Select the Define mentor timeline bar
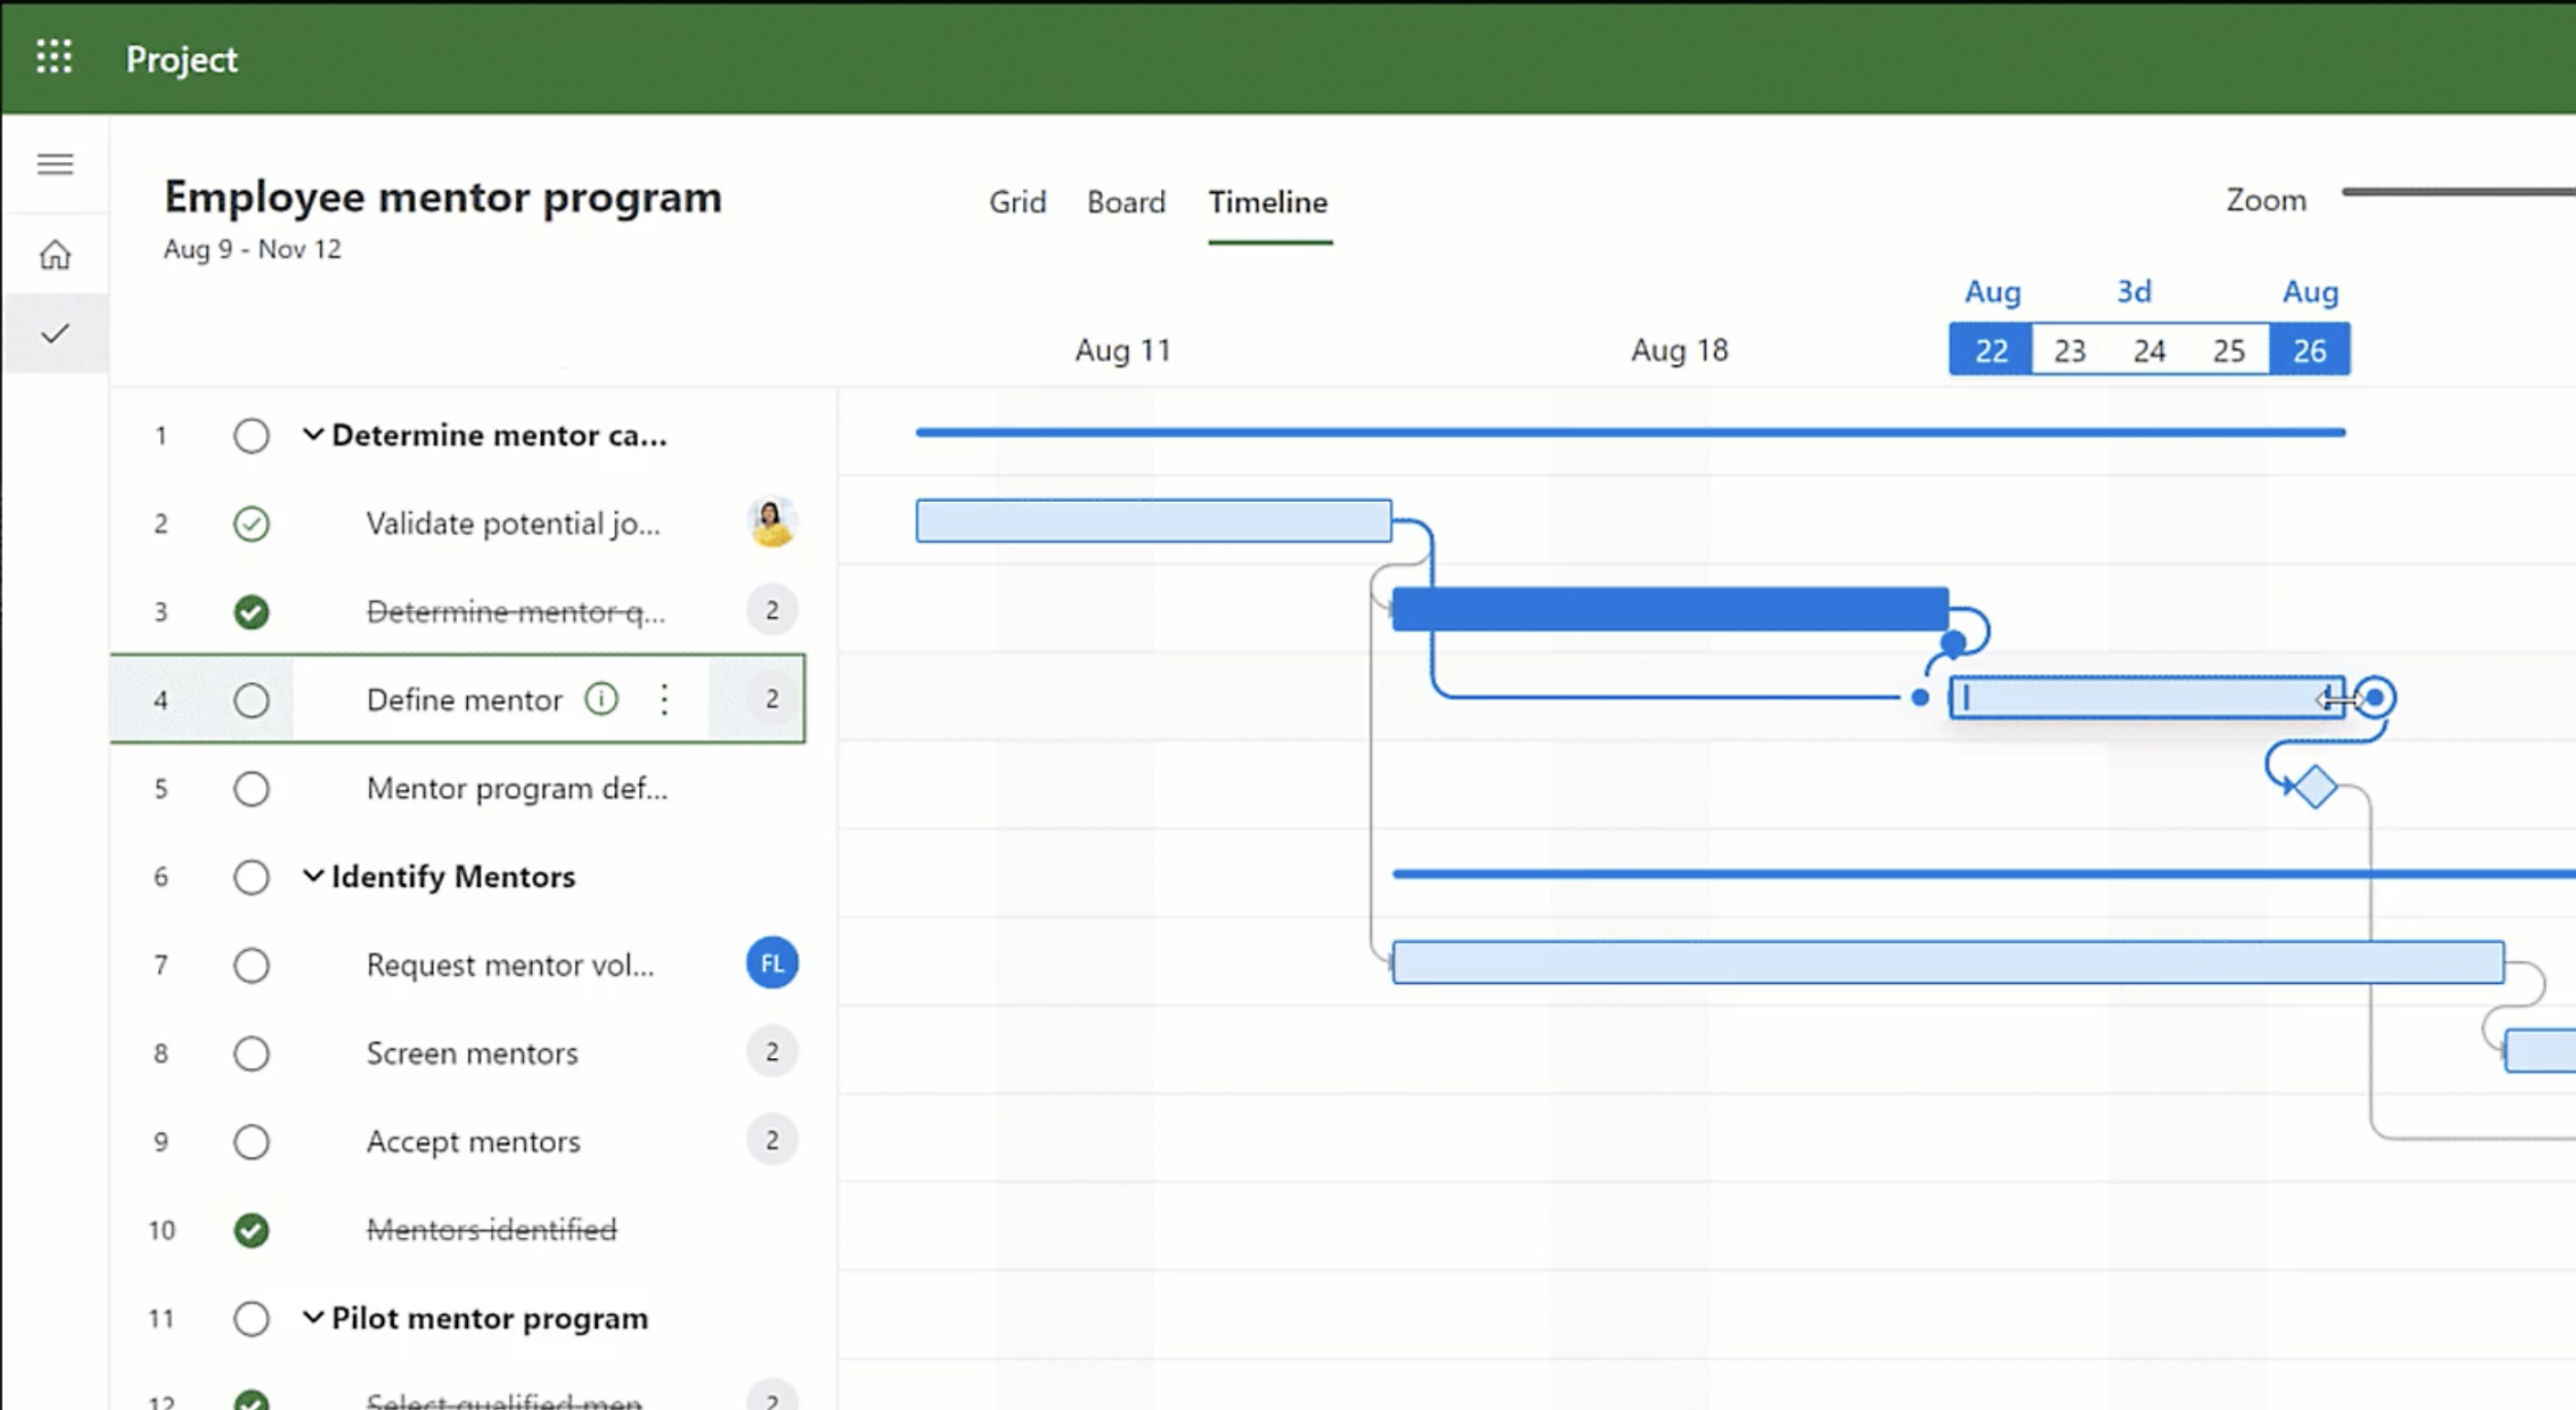Viewport: 2576px width, 1410px height. pyautogui.click(x=2147, y=698)
